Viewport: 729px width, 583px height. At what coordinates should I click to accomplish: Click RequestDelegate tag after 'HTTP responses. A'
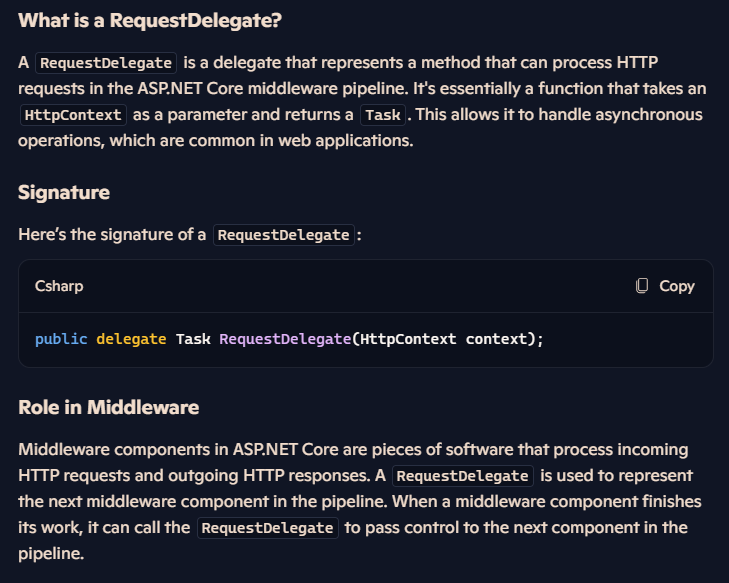click(x=463, y=476)
